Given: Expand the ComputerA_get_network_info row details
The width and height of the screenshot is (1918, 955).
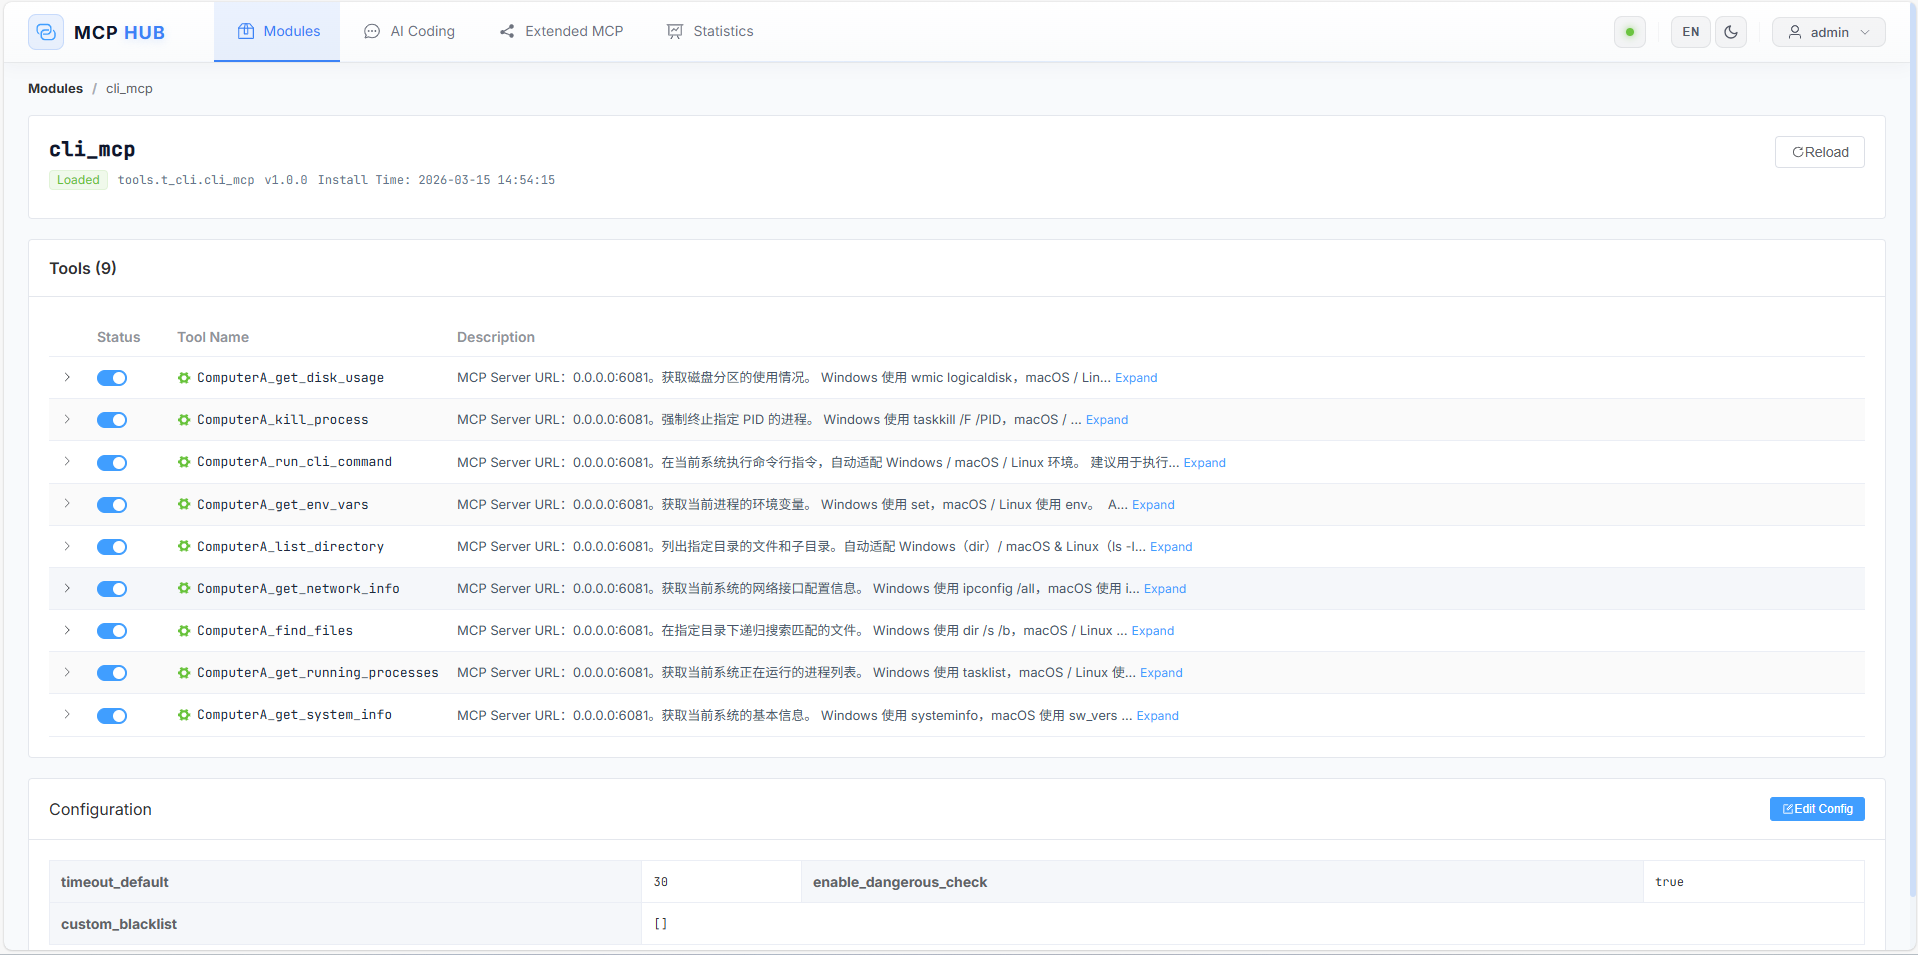Looking at the screenshot, I should click(67, 588).
